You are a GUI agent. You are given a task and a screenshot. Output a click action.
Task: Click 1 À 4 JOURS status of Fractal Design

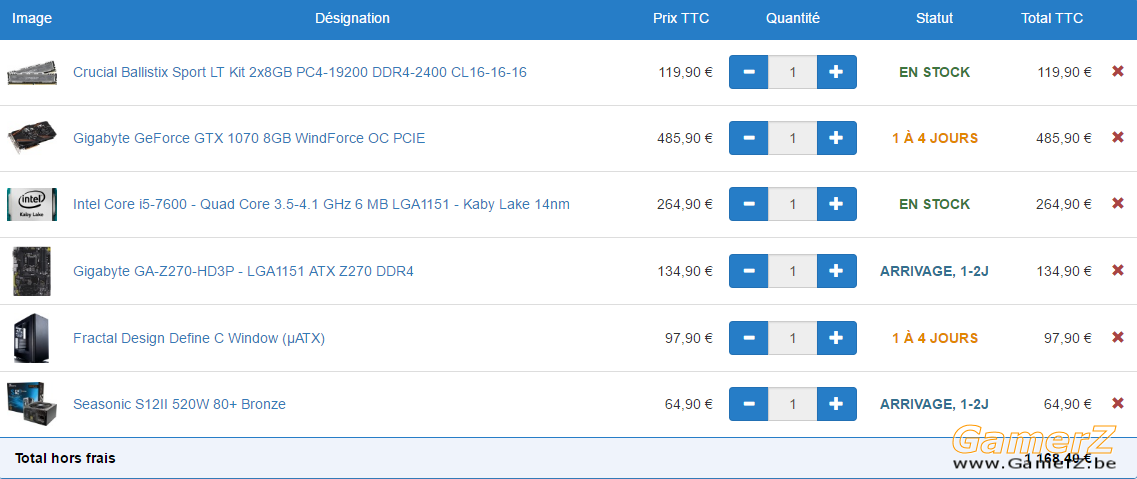[x=934, y=338]
